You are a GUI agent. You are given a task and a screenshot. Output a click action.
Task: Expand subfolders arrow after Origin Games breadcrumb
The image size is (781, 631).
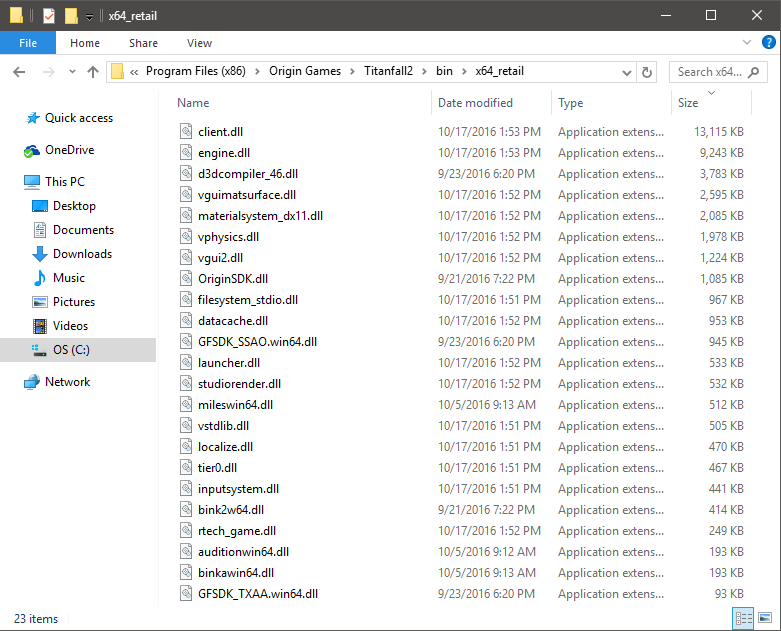click(352, 72)
